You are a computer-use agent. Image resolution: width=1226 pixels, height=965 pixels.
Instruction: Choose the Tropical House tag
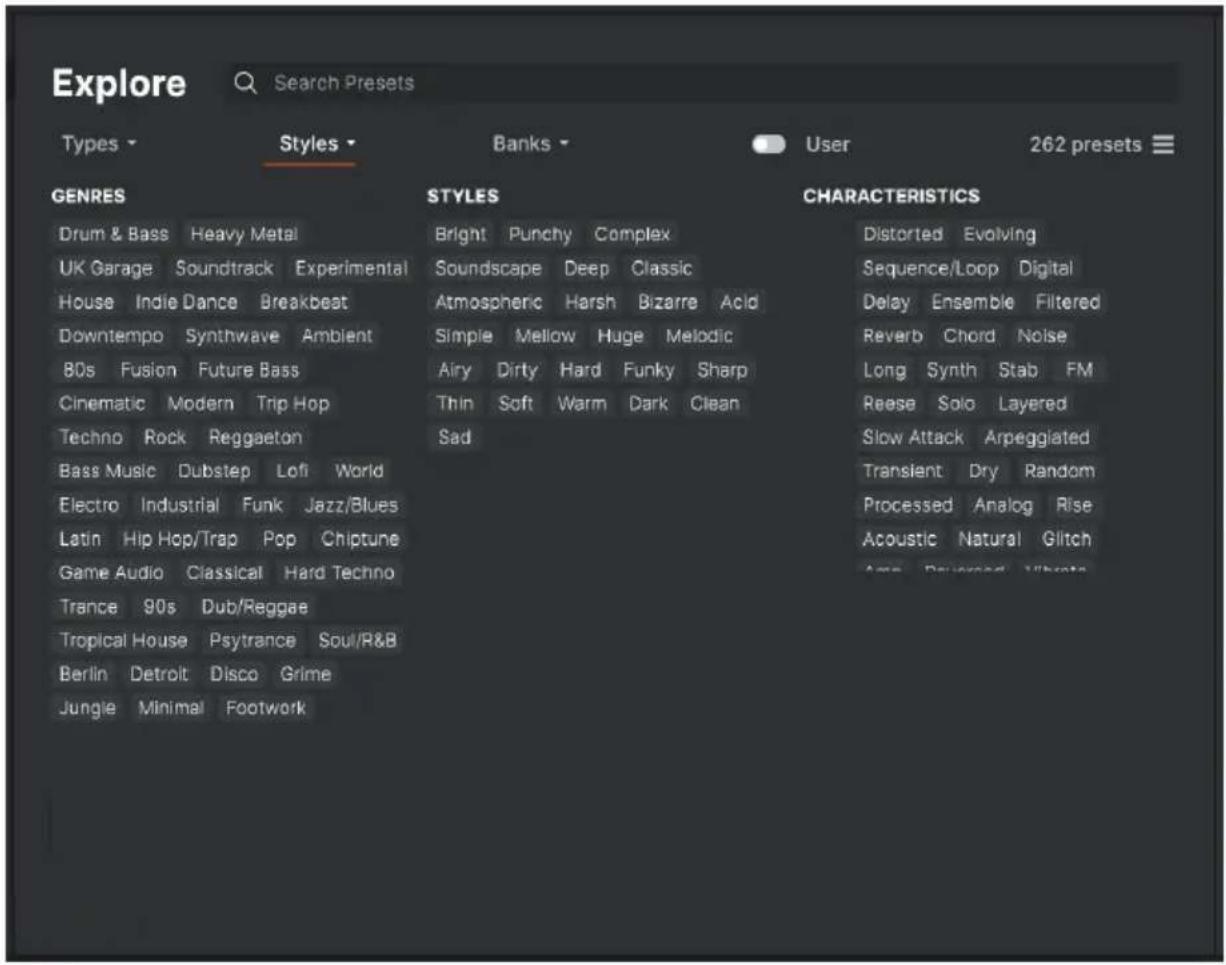click(x=123, y=640)
